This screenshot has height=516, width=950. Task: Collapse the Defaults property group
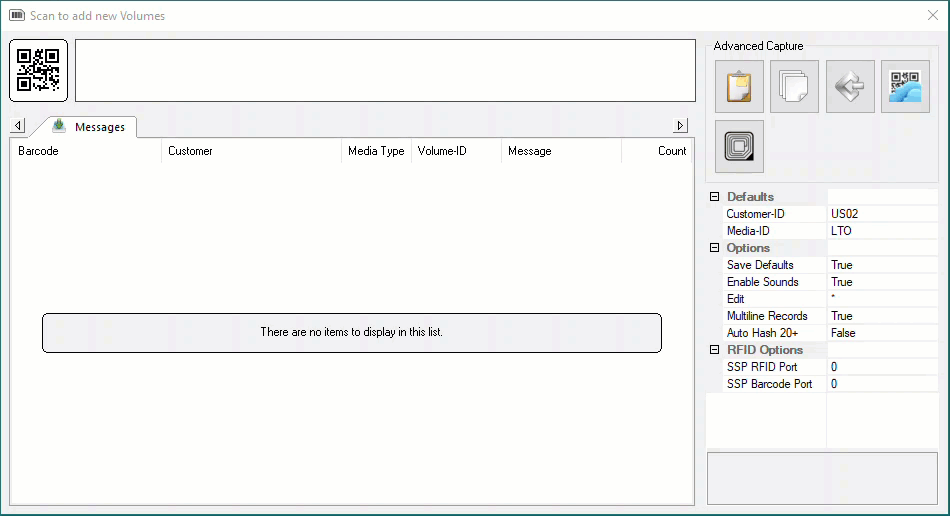tap(714, 197)
